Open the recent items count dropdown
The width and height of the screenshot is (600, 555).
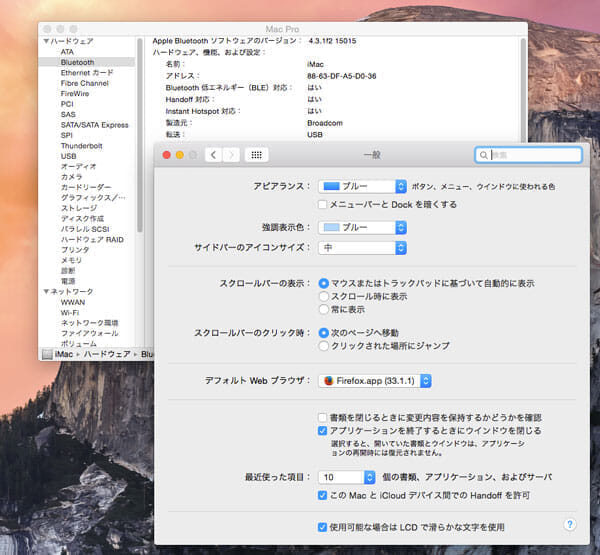[347, 477]
